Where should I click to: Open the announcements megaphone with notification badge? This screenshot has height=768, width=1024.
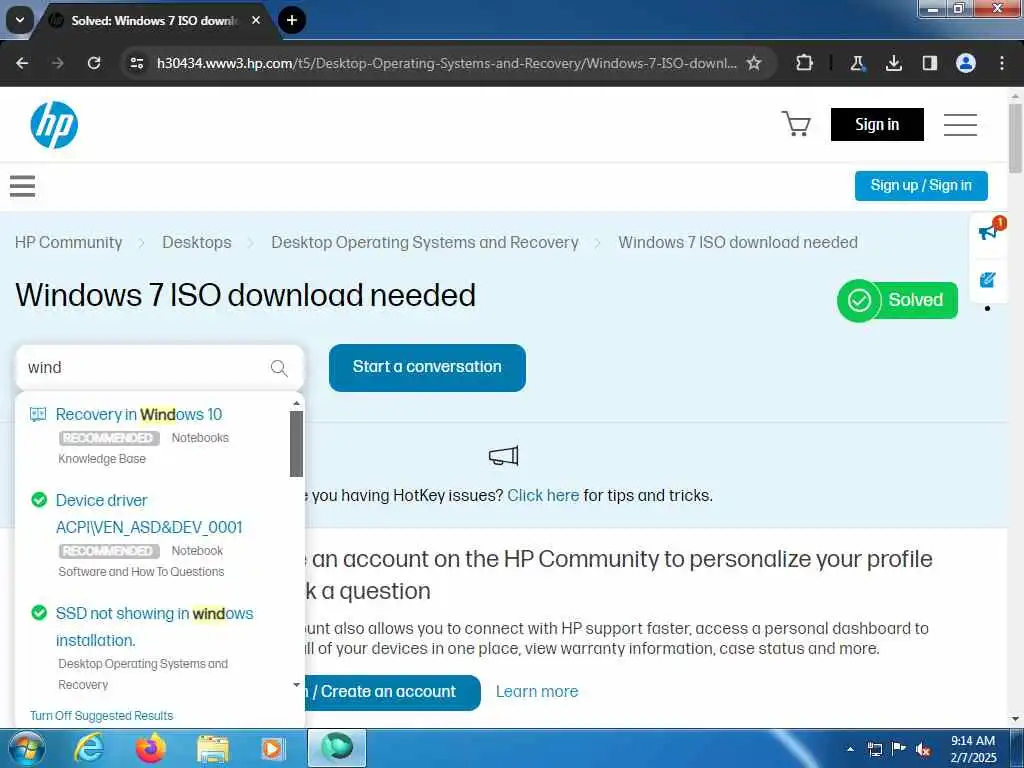989,230
